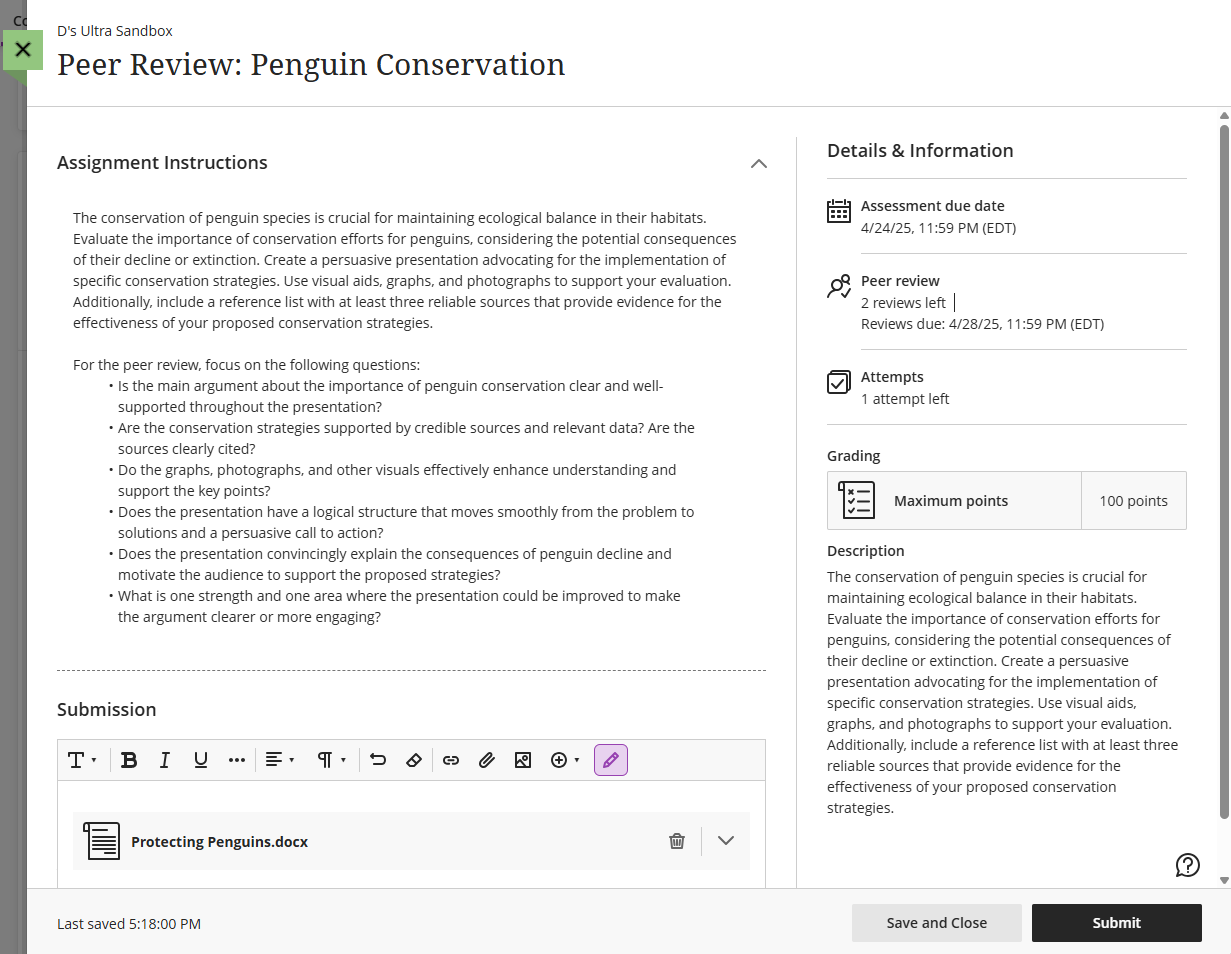The image size is (1231, 954).
Task: Close the Peer Review panel with X
Action: click(23, 49)
